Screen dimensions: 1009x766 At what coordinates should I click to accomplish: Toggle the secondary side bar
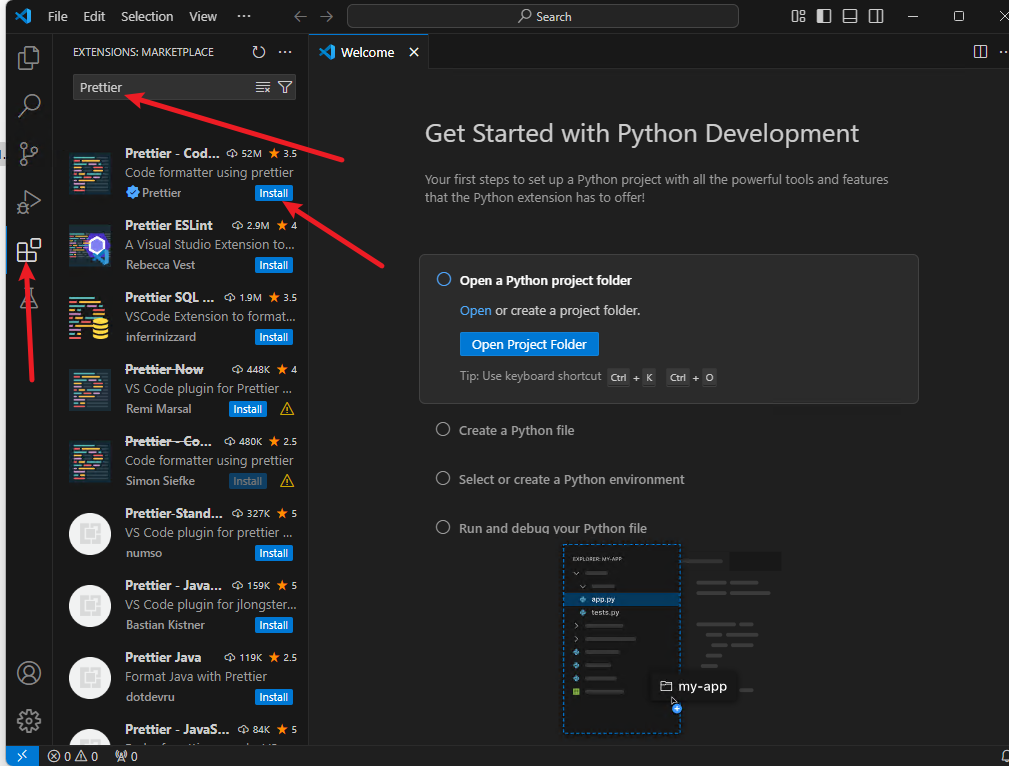tap(876, 16)
